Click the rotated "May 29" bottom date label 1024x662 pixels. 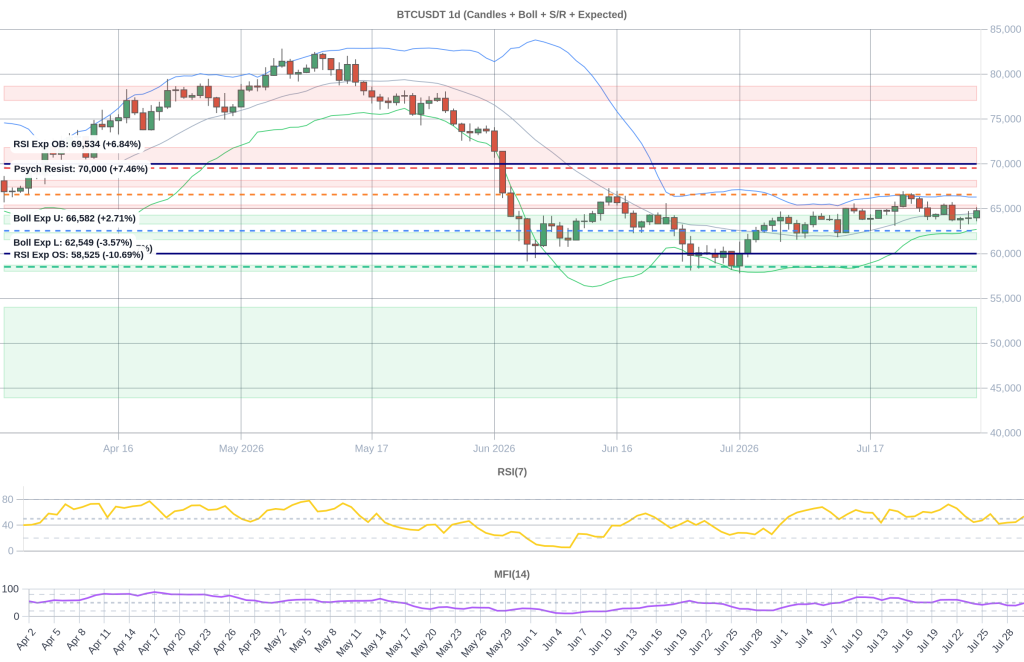499,642
